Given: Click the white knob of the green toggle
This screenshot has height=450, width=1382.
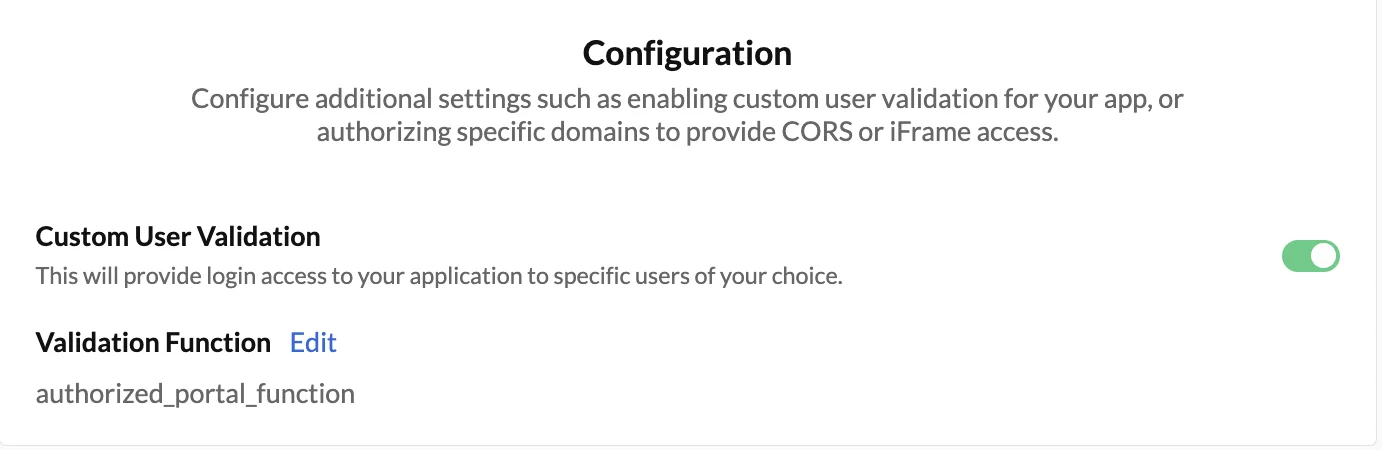Looking at the screenshot, I should [x=1323, y=257].
